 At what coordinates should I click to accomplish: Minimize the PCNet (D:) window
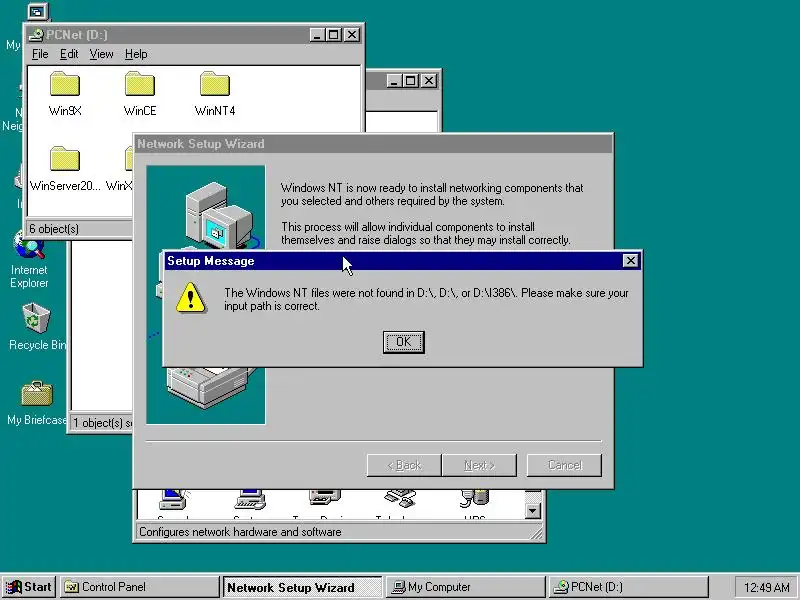click(317, 35)
